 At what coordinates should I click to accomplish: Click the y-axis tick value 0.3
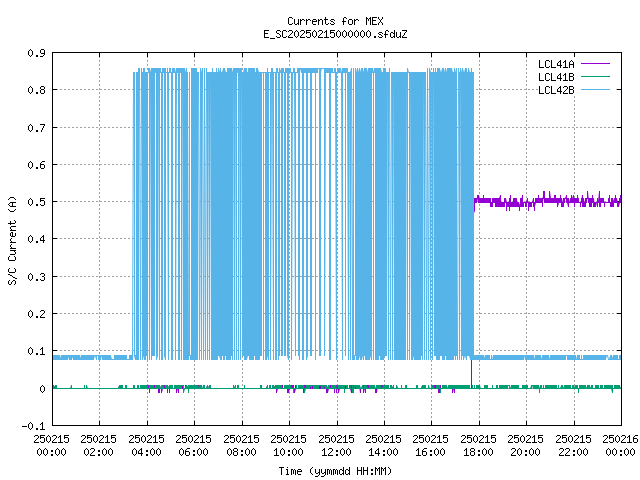[36, 277]
